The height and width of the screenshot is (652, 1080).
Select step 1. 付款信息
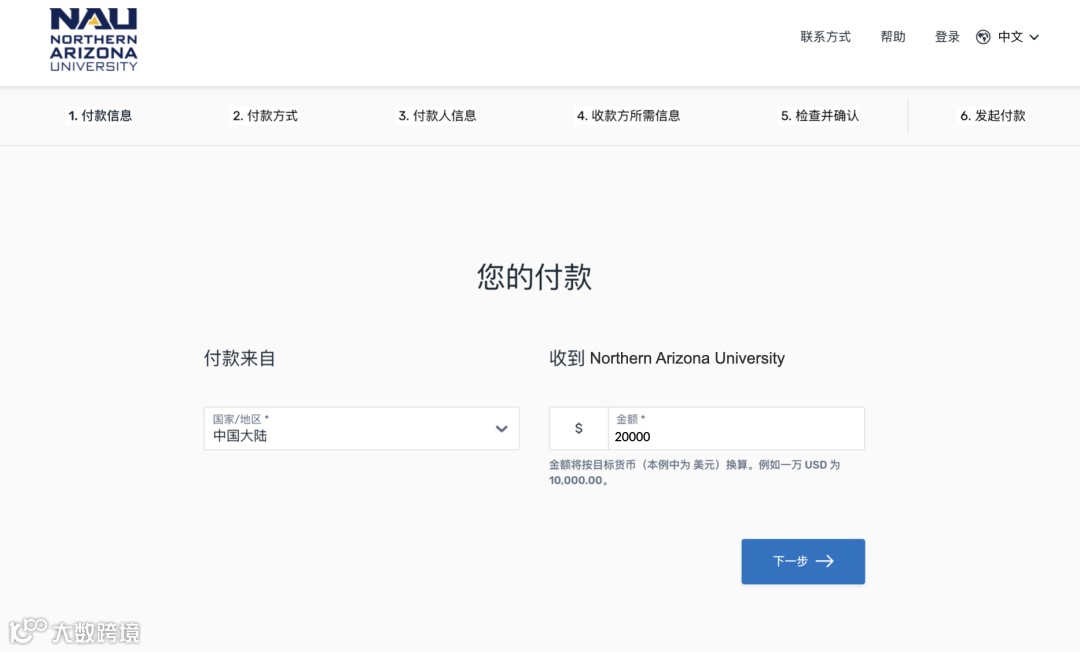click(x=100, y=116)
